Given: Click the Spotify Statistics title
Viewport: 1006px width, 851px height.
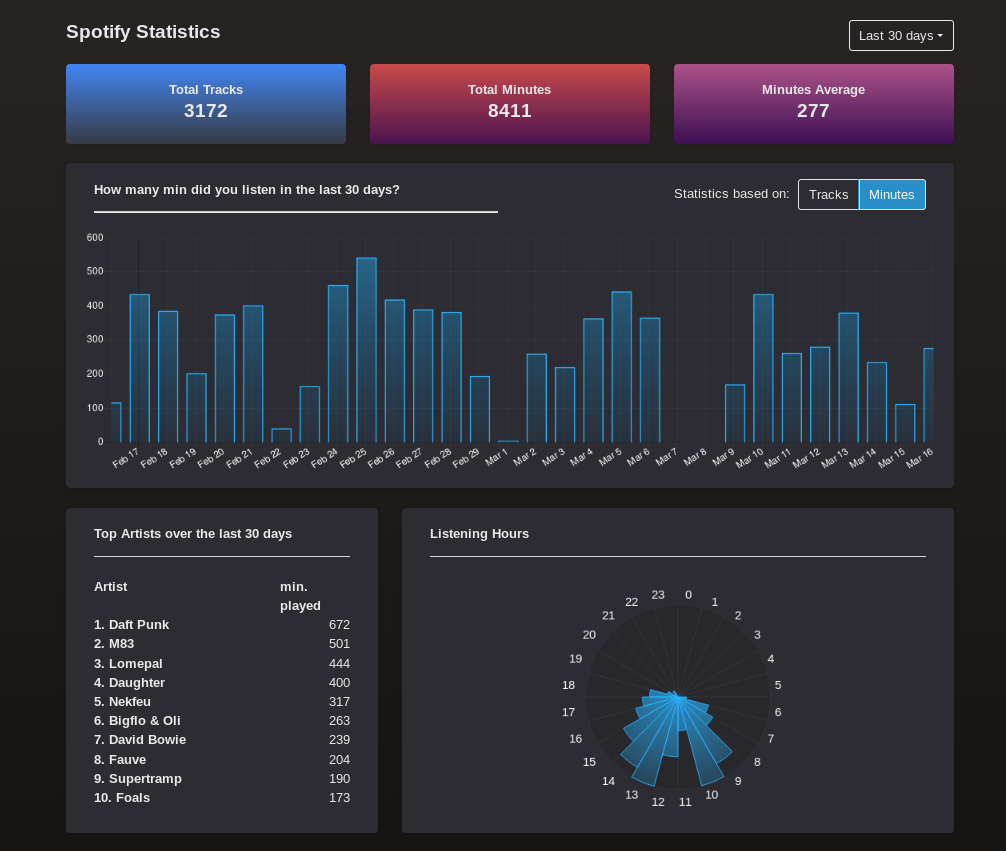Looking at the screenshot, I should pos(142,32).
